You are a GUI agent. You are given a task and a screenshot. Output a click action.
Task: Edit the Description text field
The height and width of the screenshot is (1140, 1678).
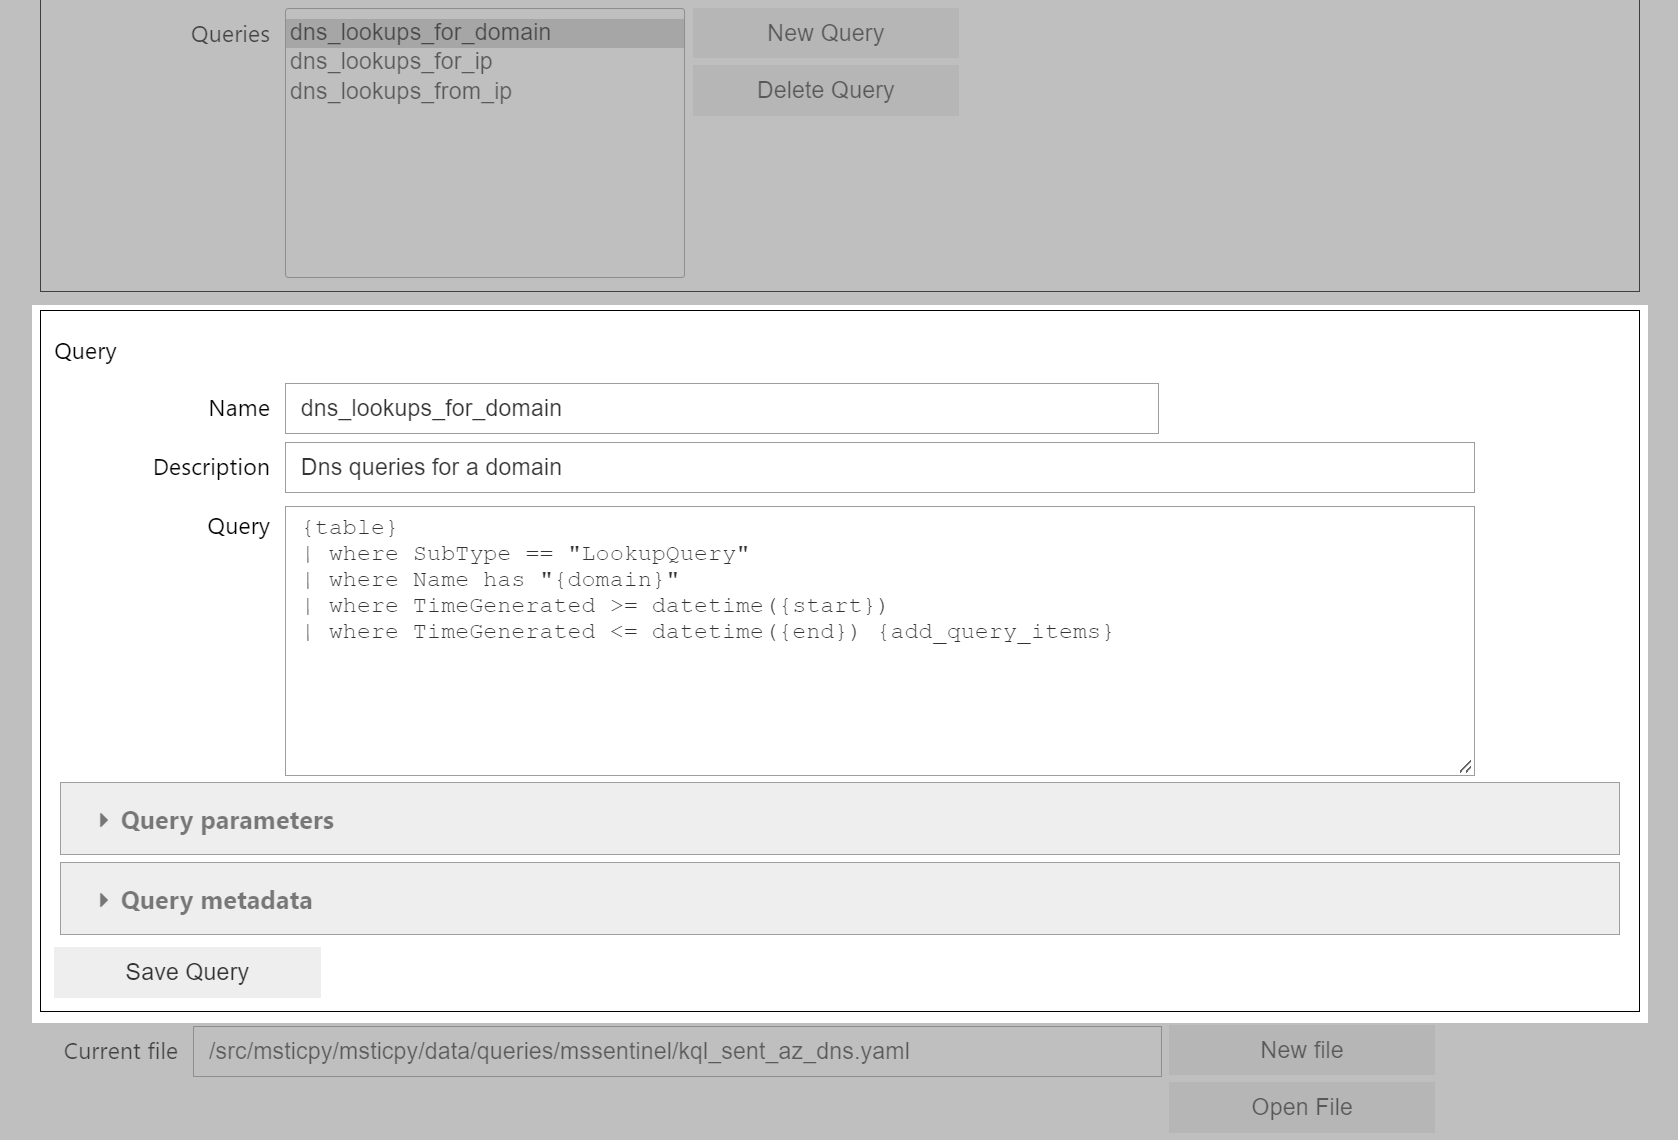pos(879,467)
